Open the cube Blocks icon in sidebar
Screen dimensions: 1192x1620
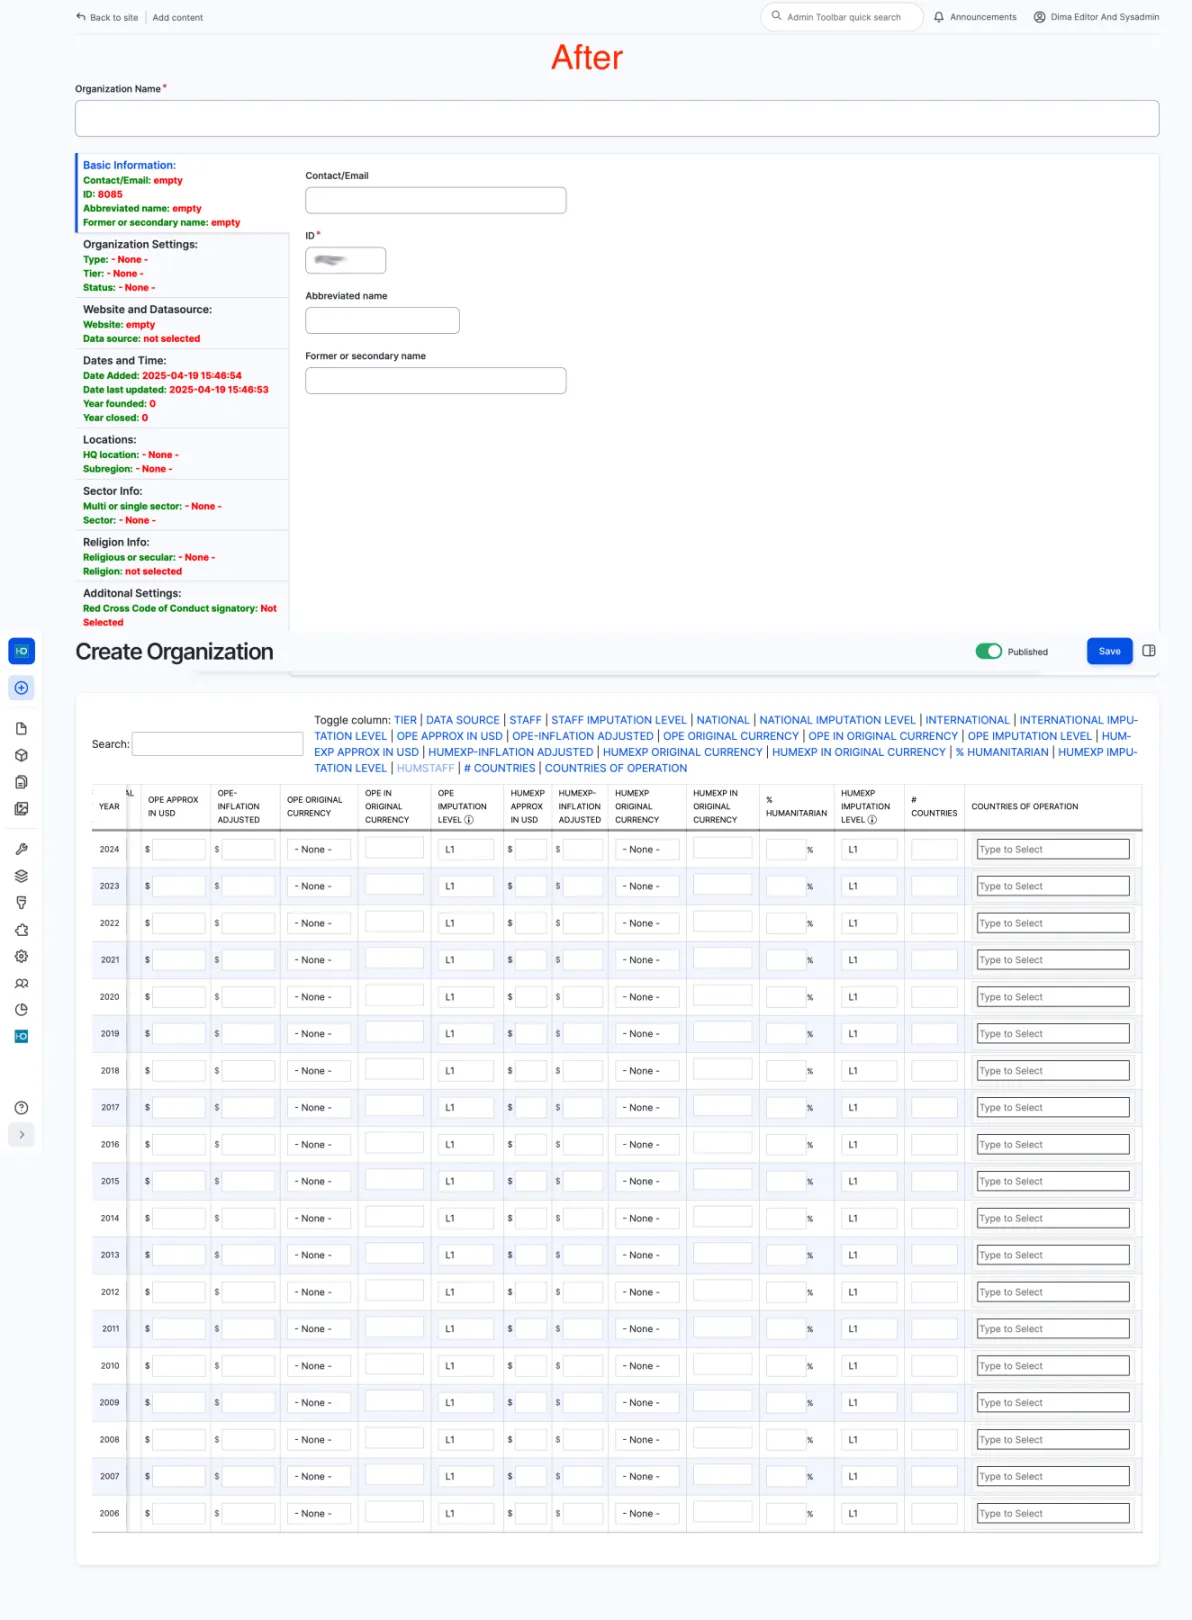click(x=21, y=756)
